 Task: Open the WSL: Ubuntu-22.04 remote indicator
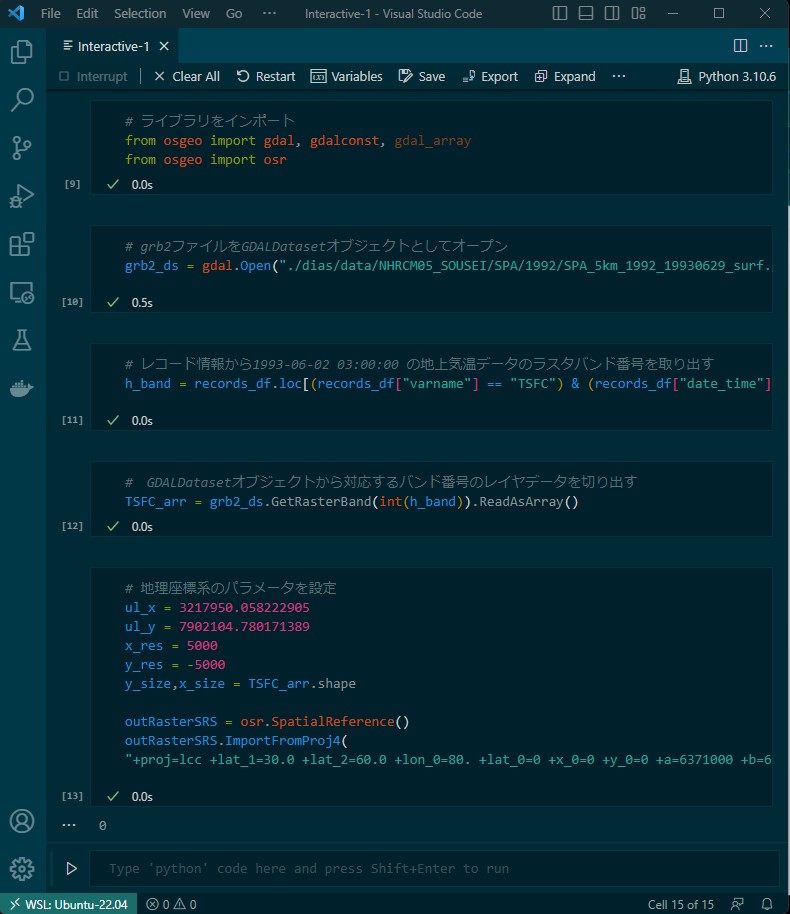69,904
